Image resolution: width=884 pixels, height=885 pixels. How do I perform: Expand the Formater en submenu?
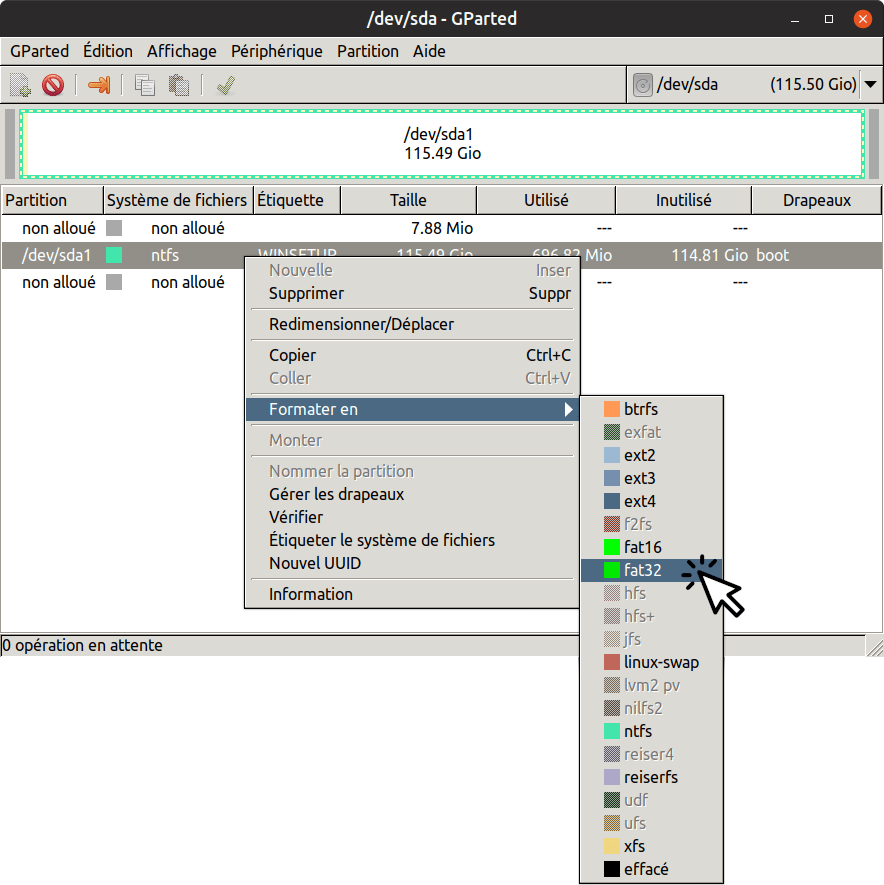tap(412, 409)
